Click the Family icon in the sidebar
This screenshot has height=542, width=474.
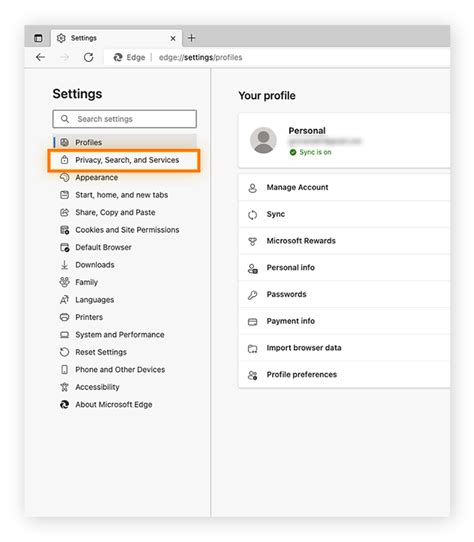[x=64, y=282]
